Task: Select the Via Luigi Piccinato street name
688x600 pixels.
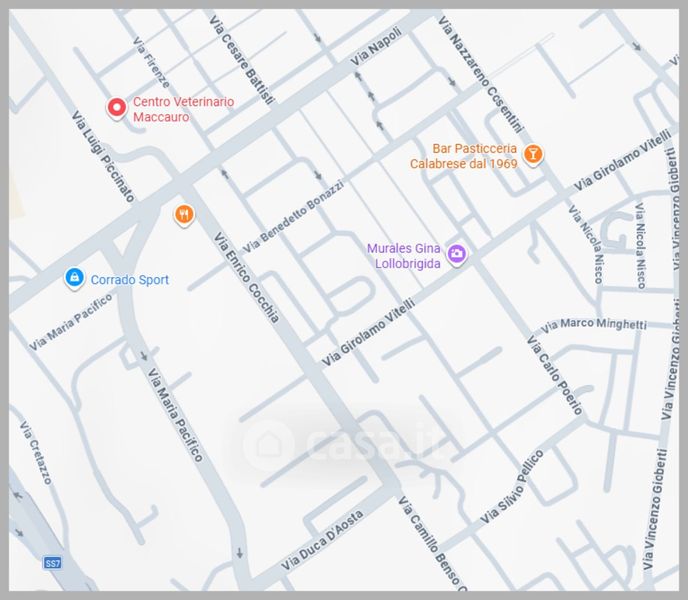Action: tap(103, 155)
